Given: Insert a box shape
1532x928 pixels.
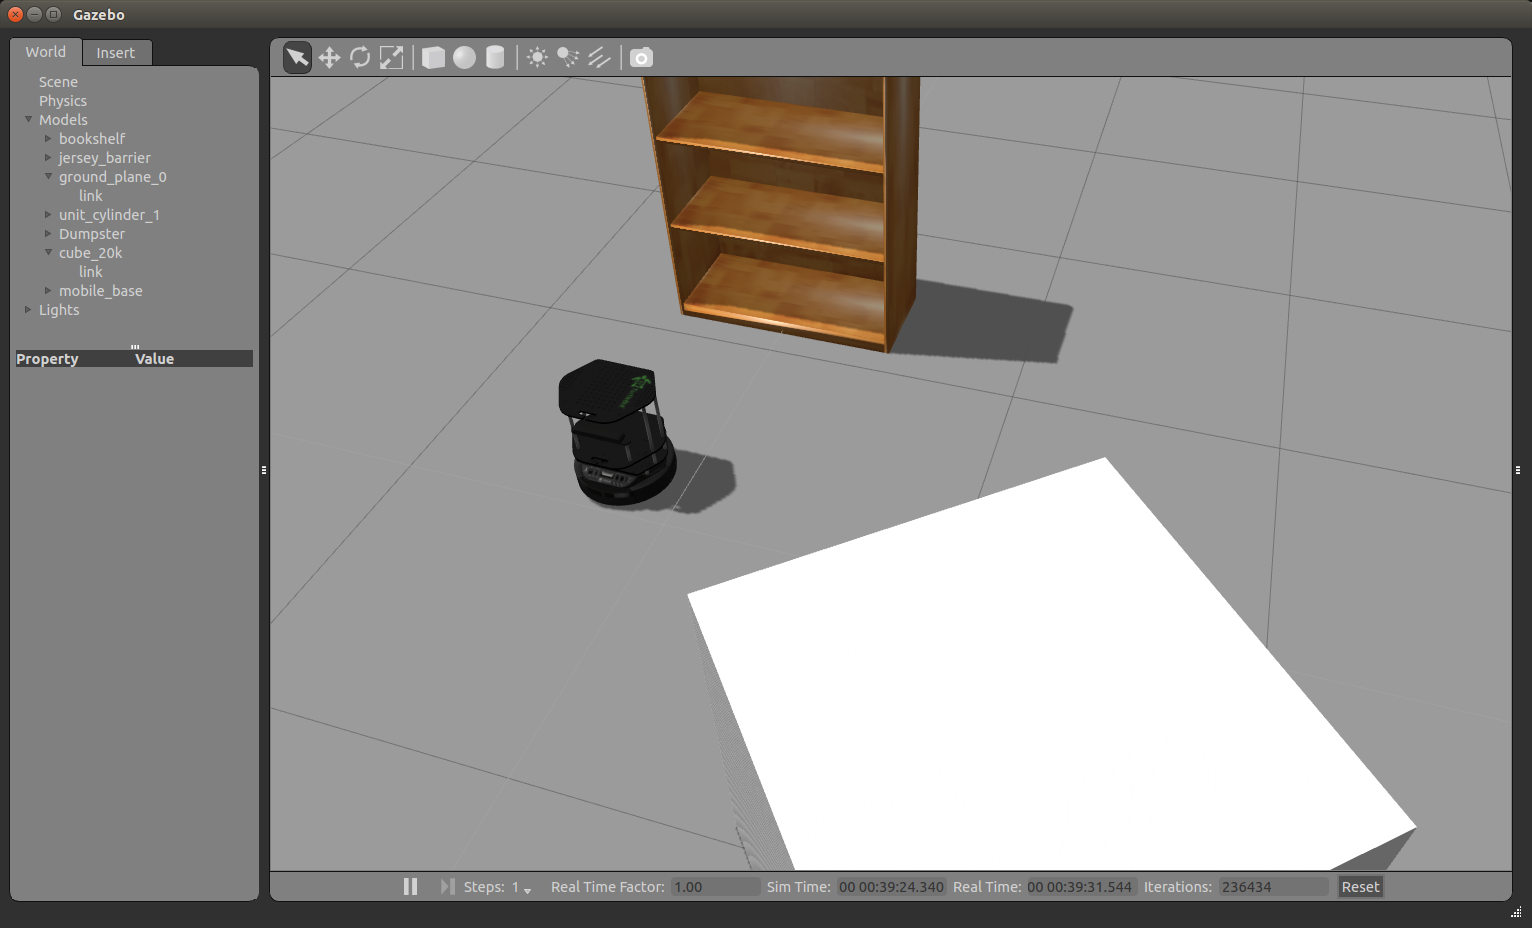Looking at the screenshot, I should (x=433, y=58).
